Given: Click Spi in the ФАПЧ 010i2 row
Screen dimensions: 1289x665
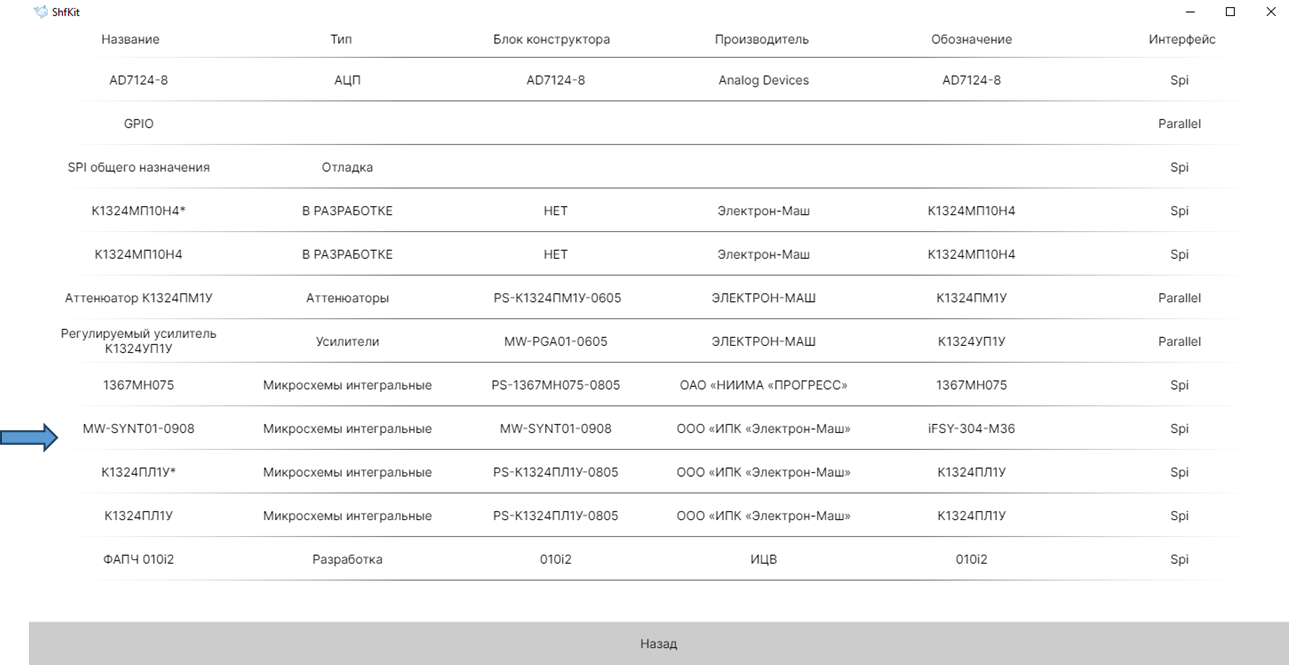Looking at the screenshot, I should click(1179, 559).
